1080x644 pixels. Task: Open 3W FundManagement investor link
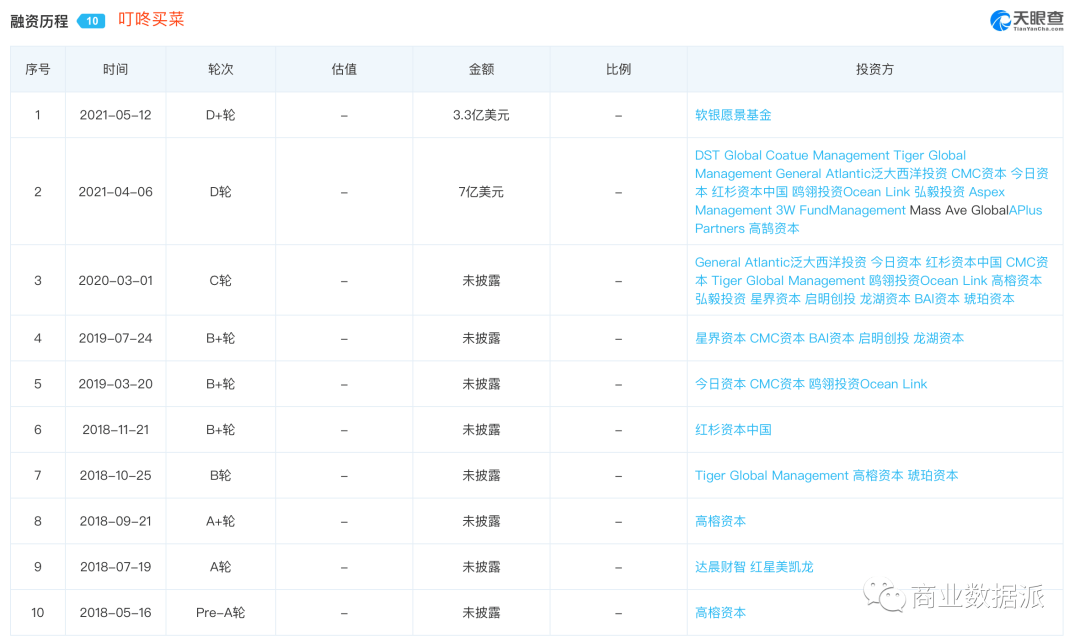[840, 210]
